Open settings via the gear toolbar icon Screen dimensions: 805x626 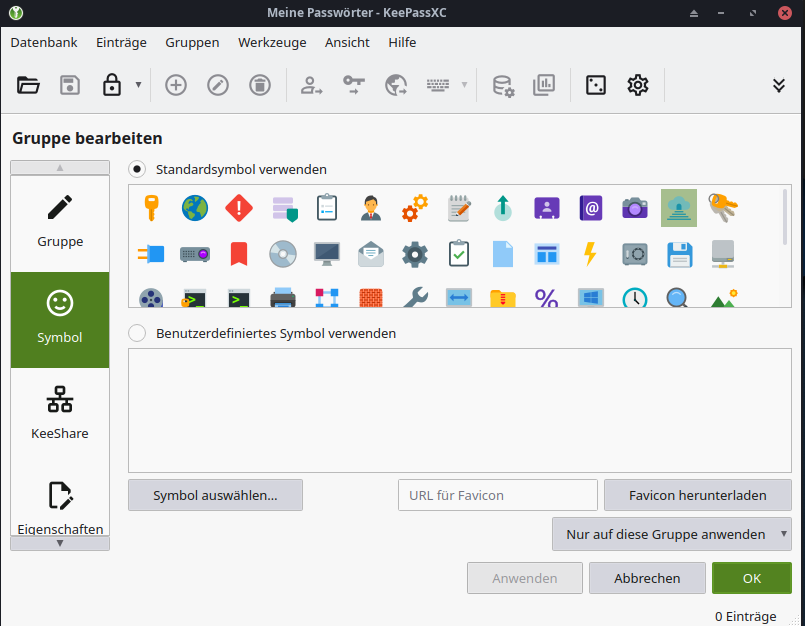638,85
